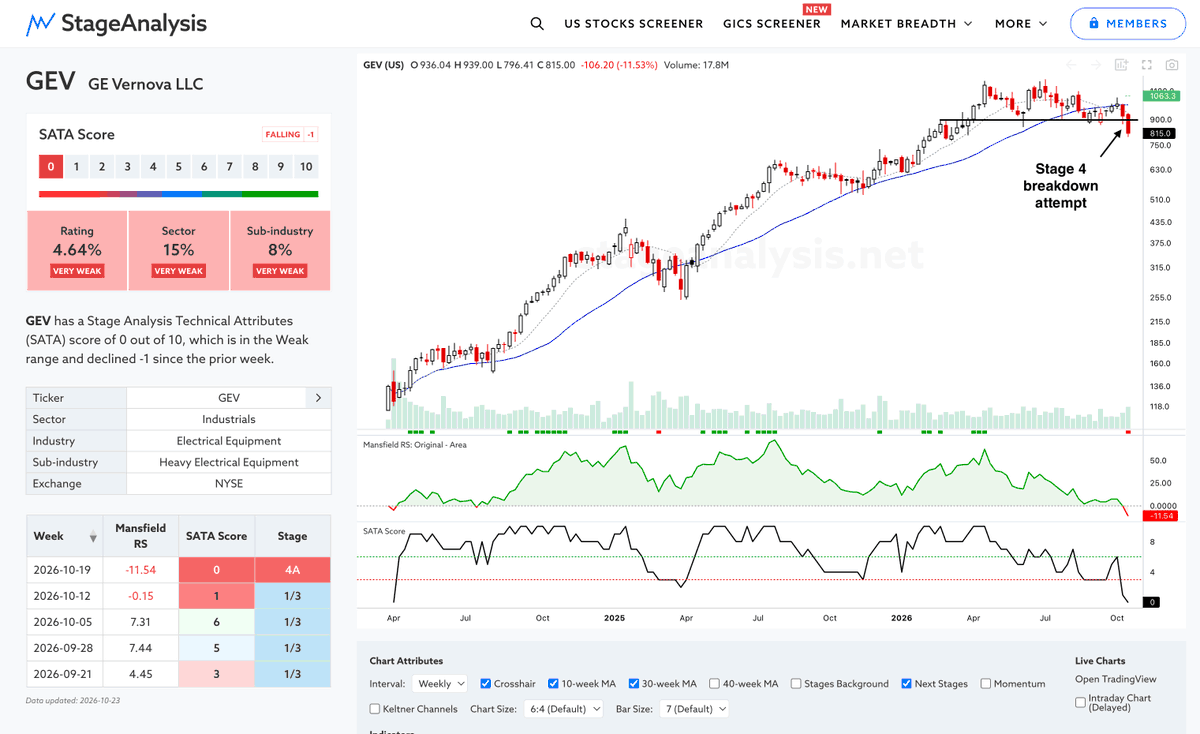Image resolution: width=1200 pixels, height=734 pixels.
Task: Click the Sub-industry 8% tile
Action: (x=280, y=250)
